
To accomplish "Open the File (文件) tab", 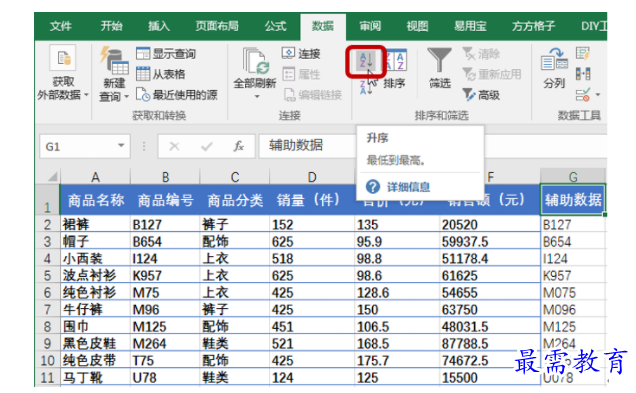I will [x=60, y=26].
